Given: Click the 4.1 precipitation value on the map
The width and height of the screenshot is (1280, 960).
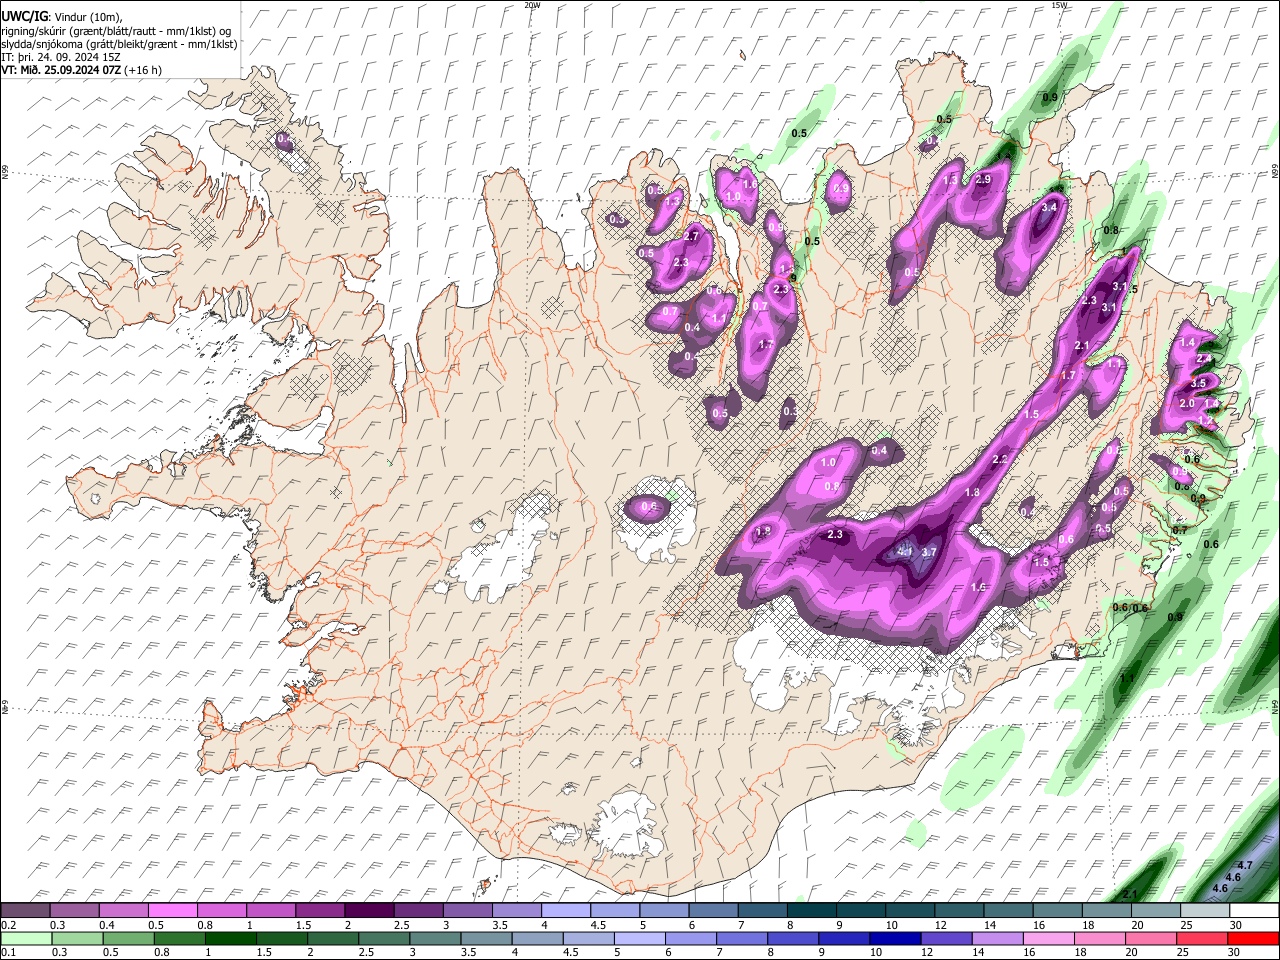Looking at the screenshot, I should pos(906,551).
